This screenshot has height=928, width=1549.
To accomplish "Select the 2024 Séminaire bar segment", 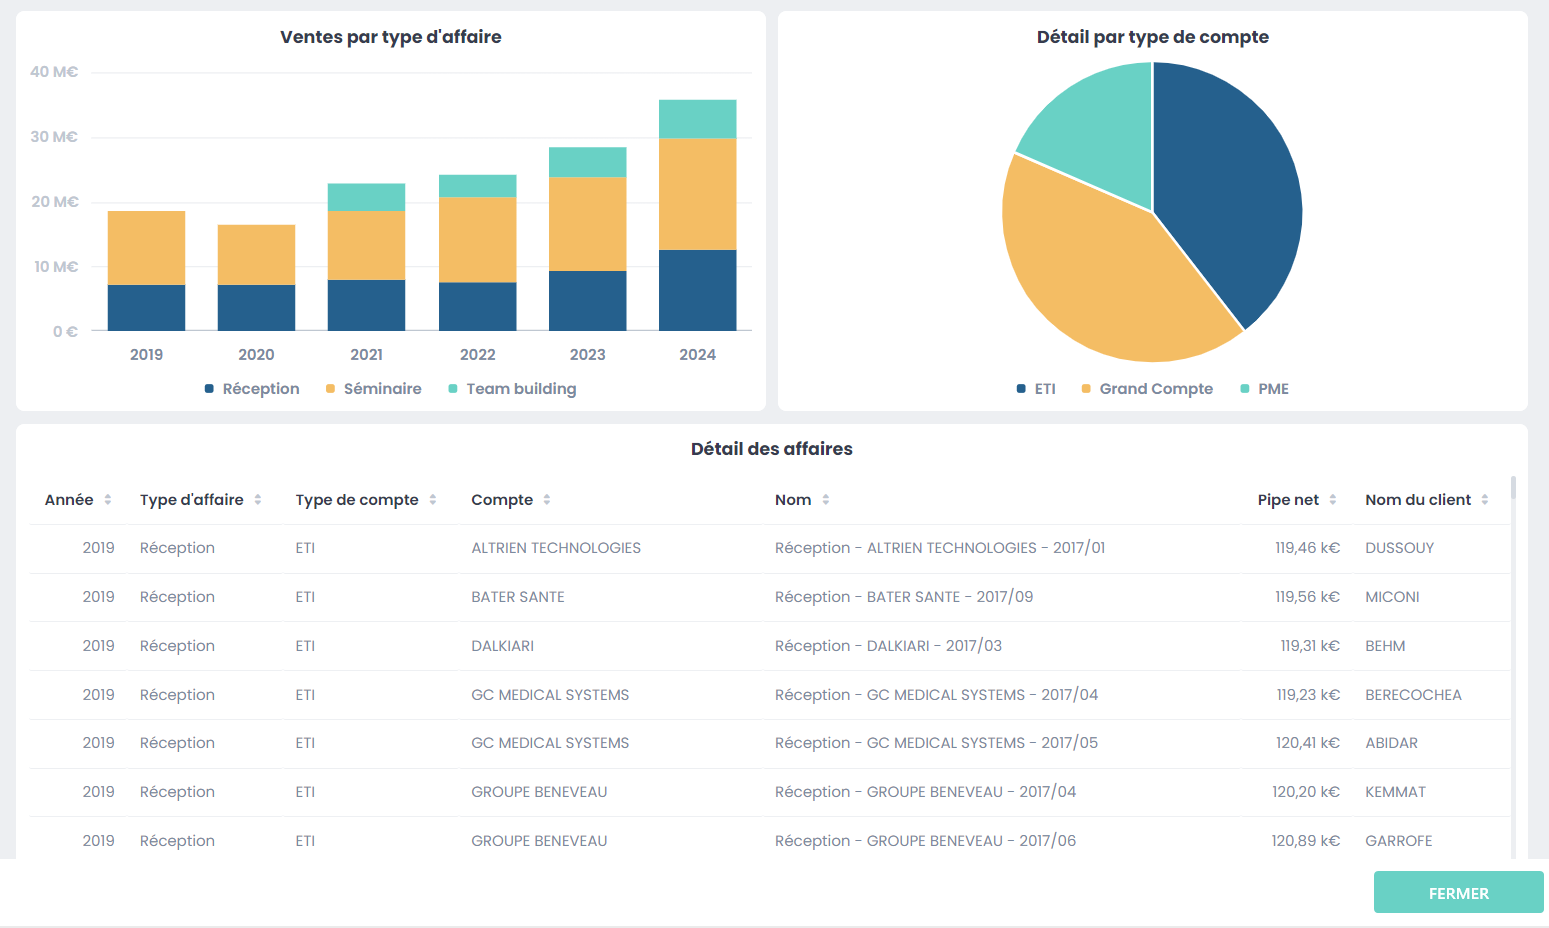I will (x=697, y=193).
